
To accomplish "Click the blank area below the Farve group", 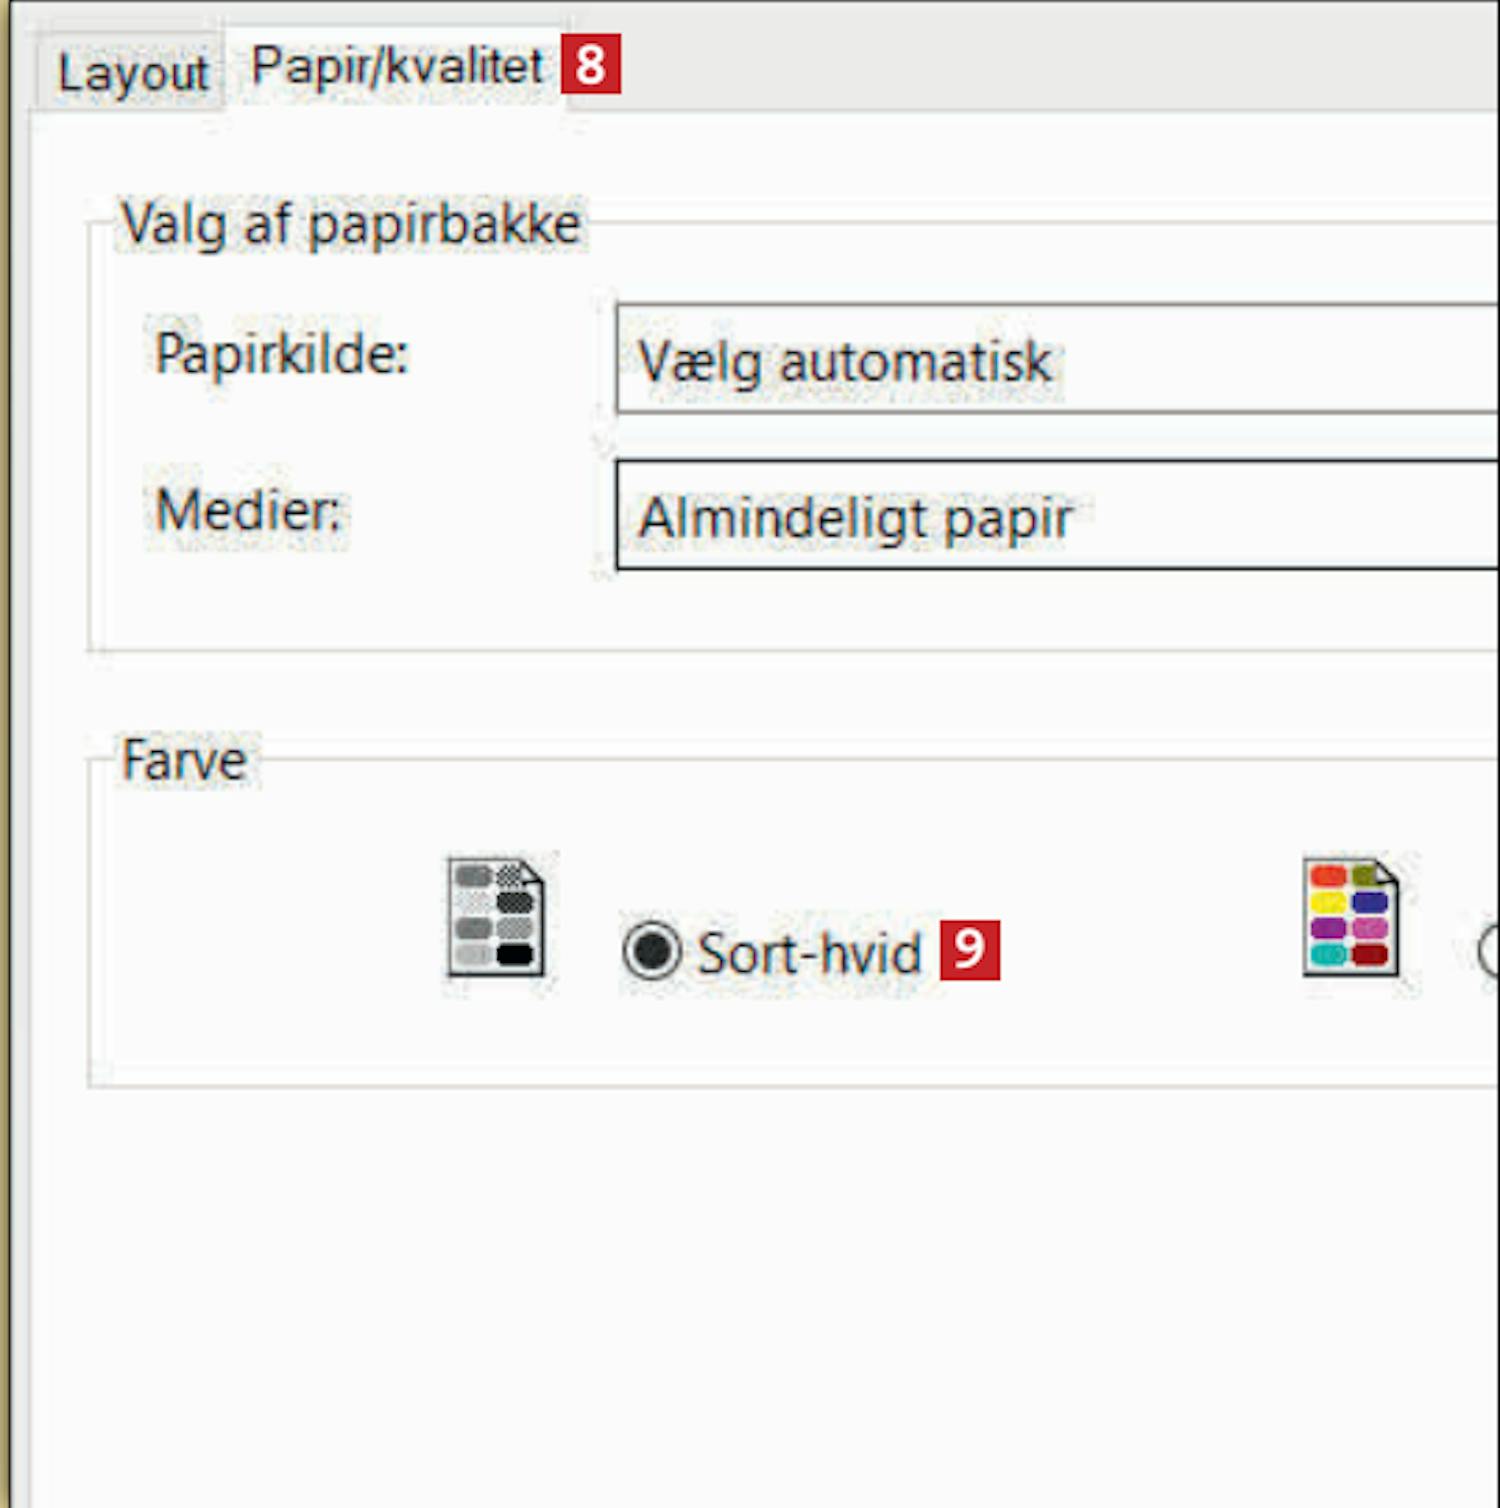I will pos(760,1290).
